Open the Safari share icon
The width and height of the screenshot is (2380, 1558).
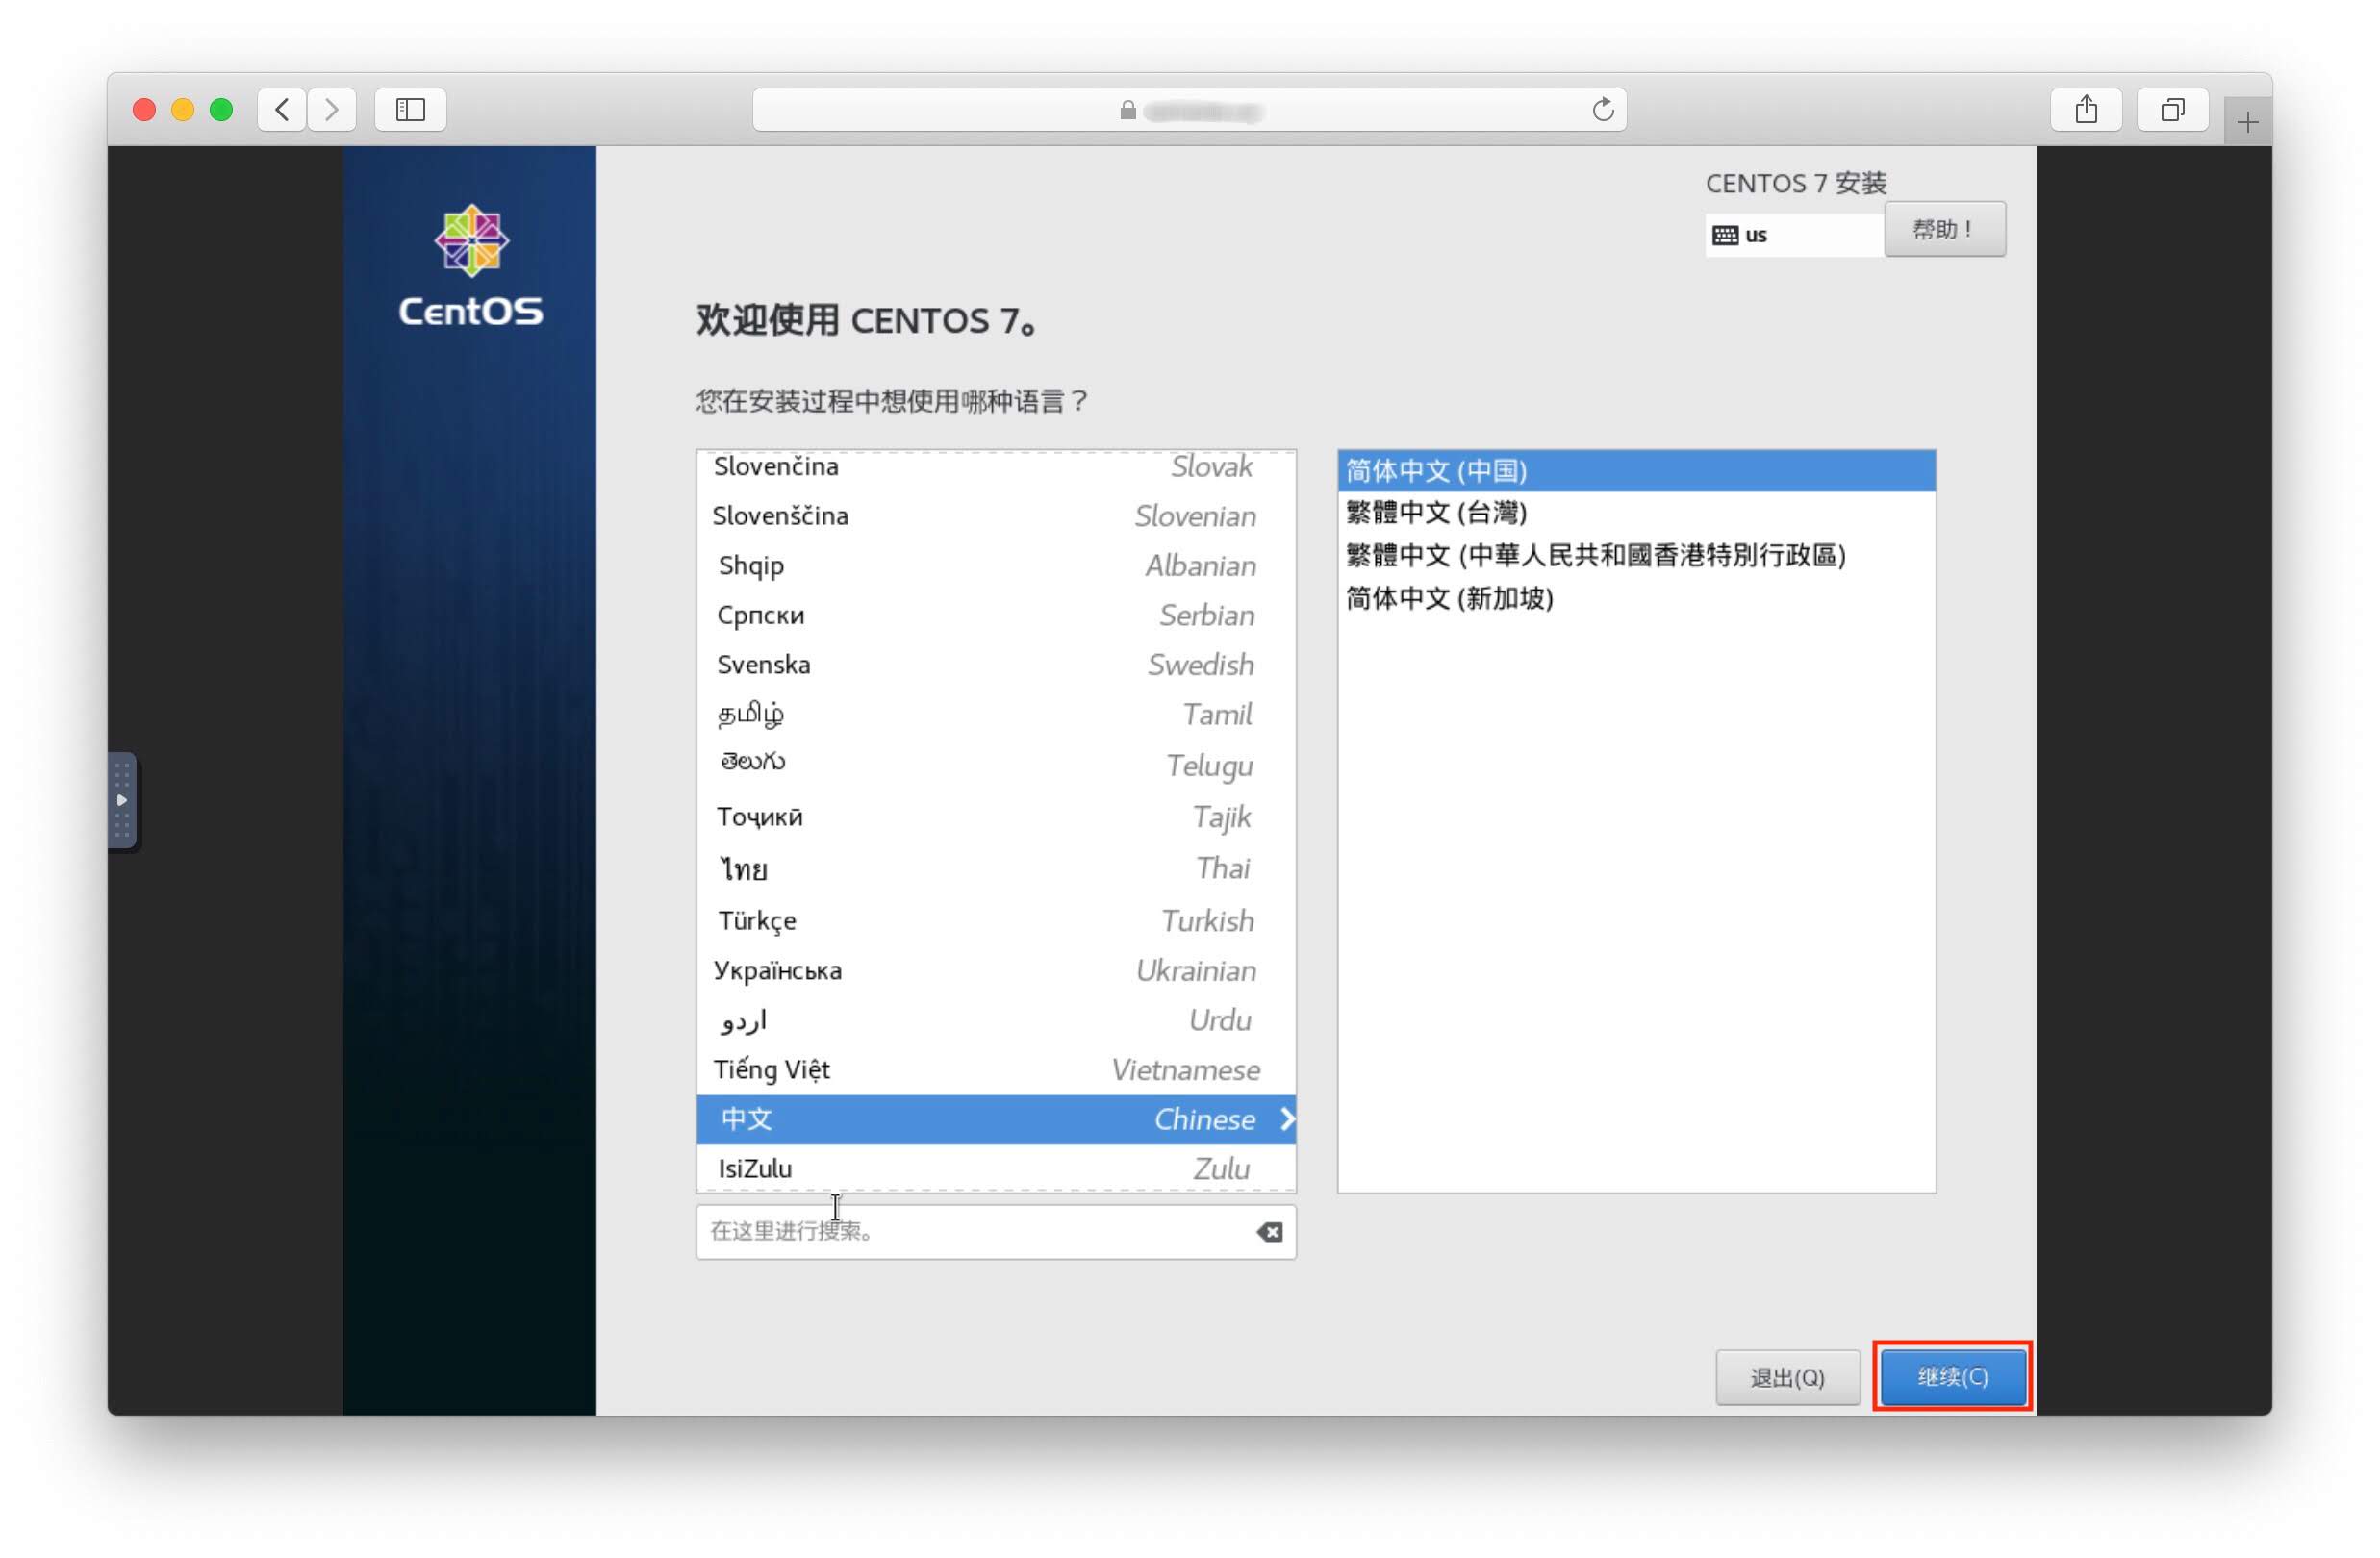tap(2086, 109)
